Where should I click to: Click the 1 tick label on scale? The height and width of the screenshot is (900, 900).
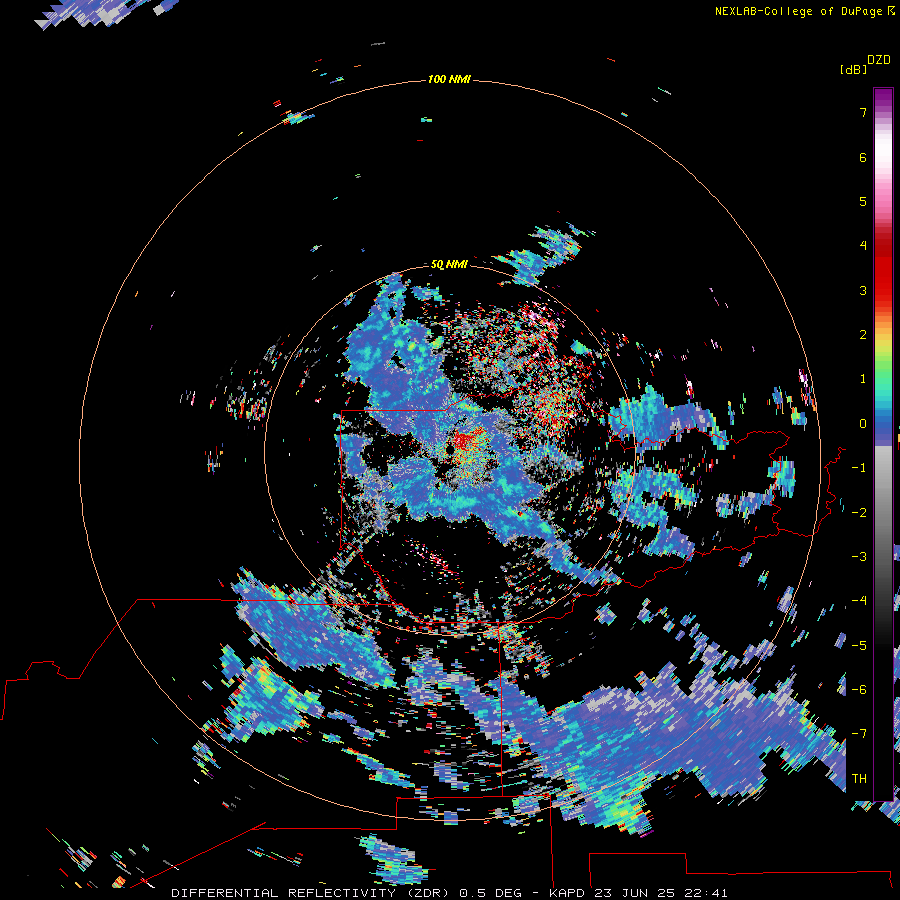coord(863,379)
